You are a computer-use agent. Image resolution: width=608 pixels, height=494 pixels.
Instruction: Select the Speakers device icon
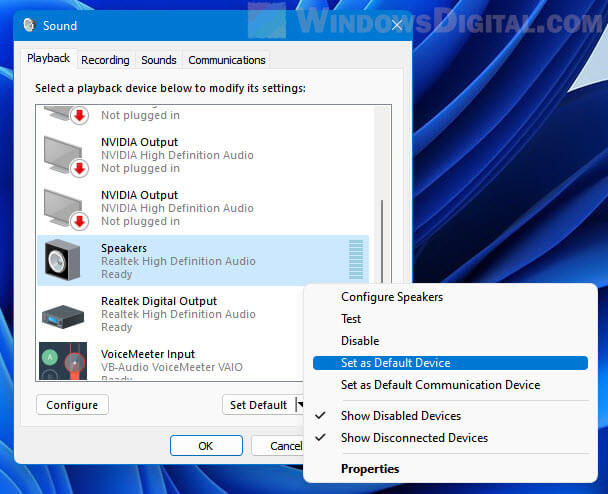click(x=62, y=260)
